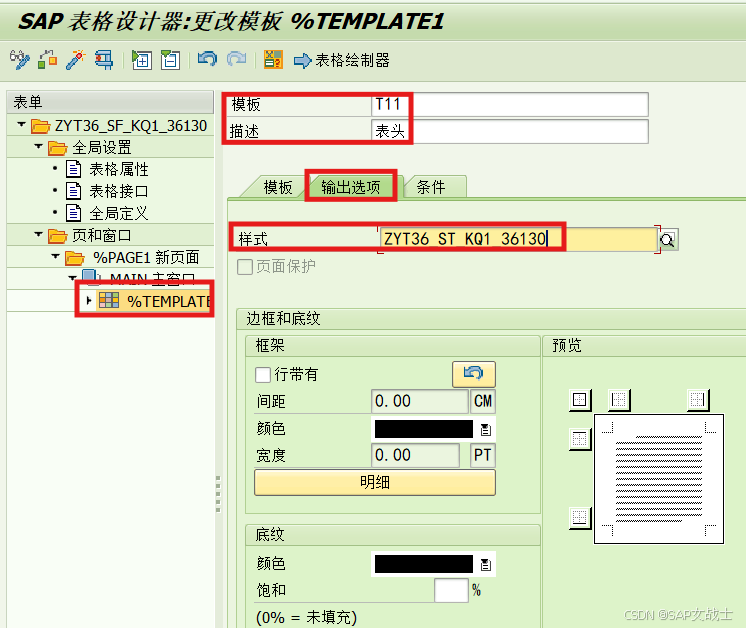746x628 pixels.
Task: Collapse the ZYT36_SF_KQ1_36130 form node
Action: (x=21, y=125)
